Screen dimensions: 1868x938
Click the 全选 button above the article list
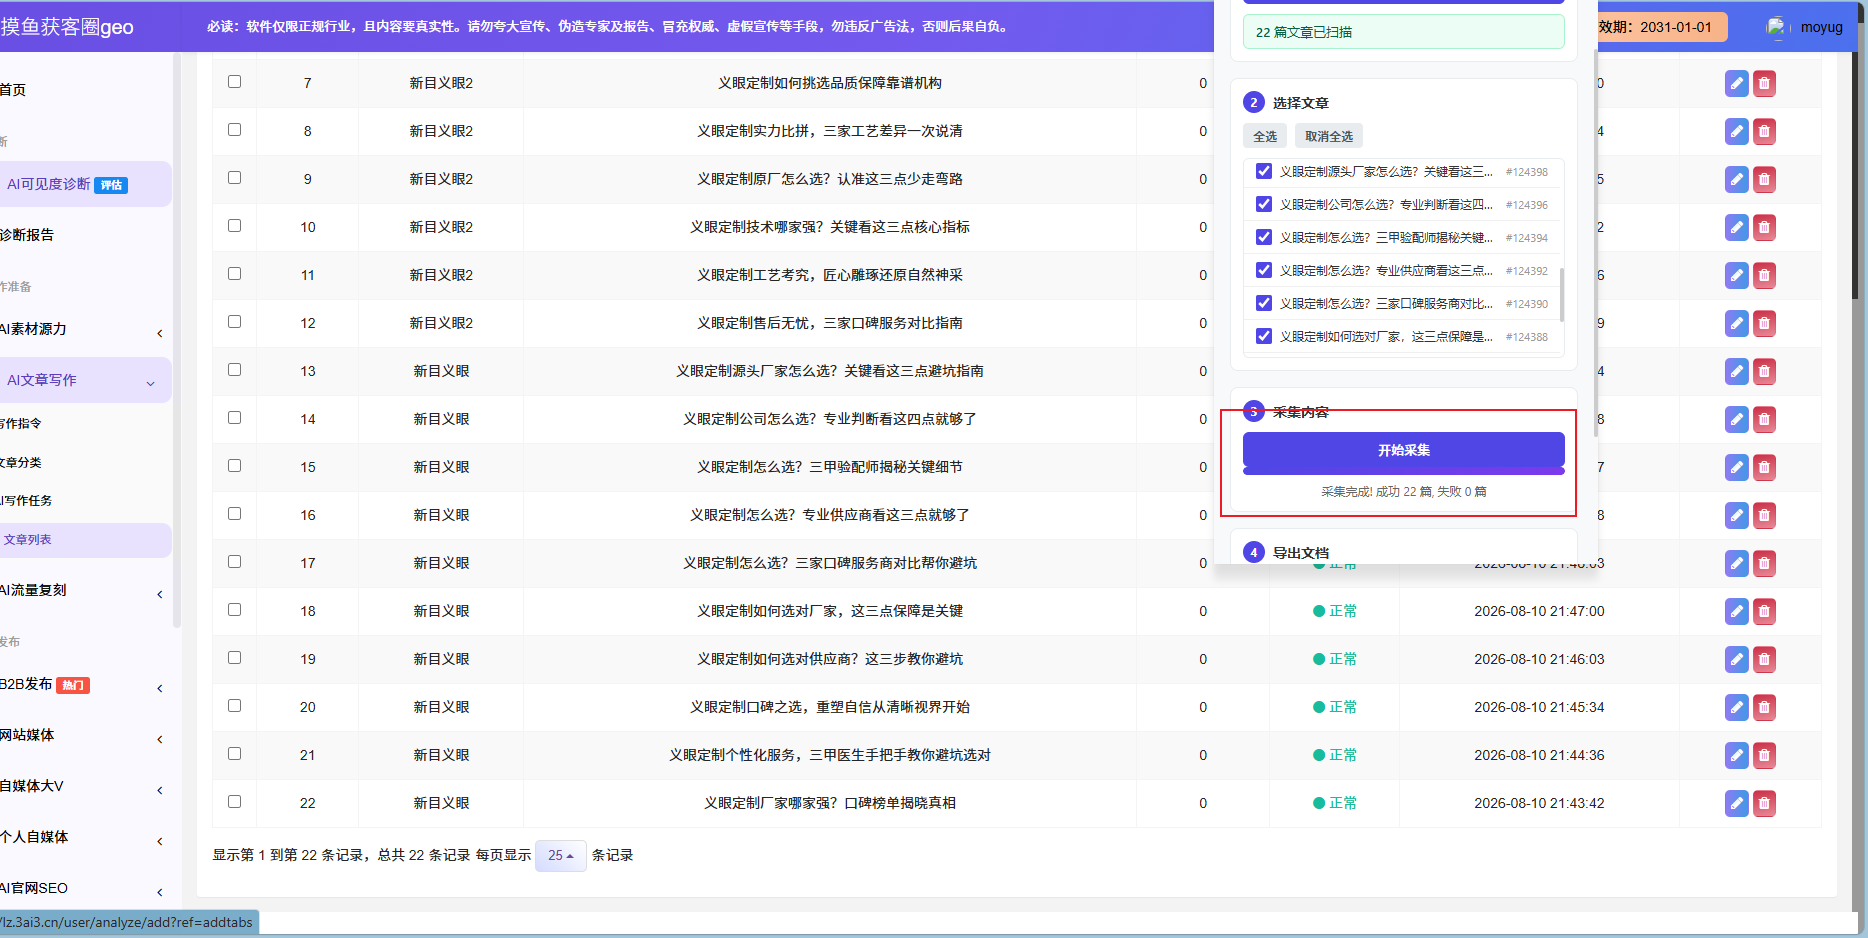(1265, 136)
